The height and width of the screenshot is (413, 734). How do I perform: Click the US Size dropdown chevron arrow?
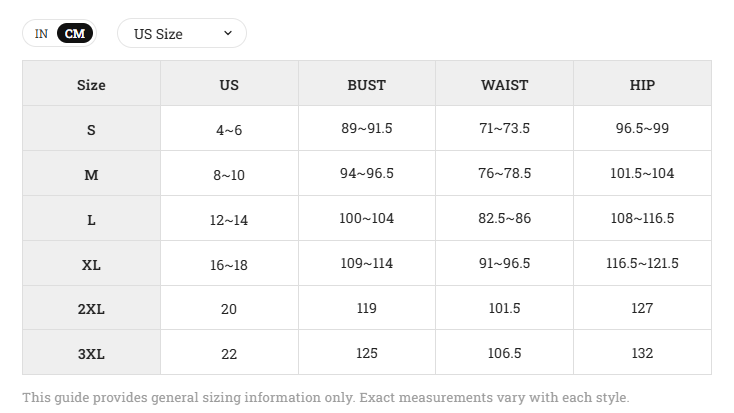pos(228,33)
